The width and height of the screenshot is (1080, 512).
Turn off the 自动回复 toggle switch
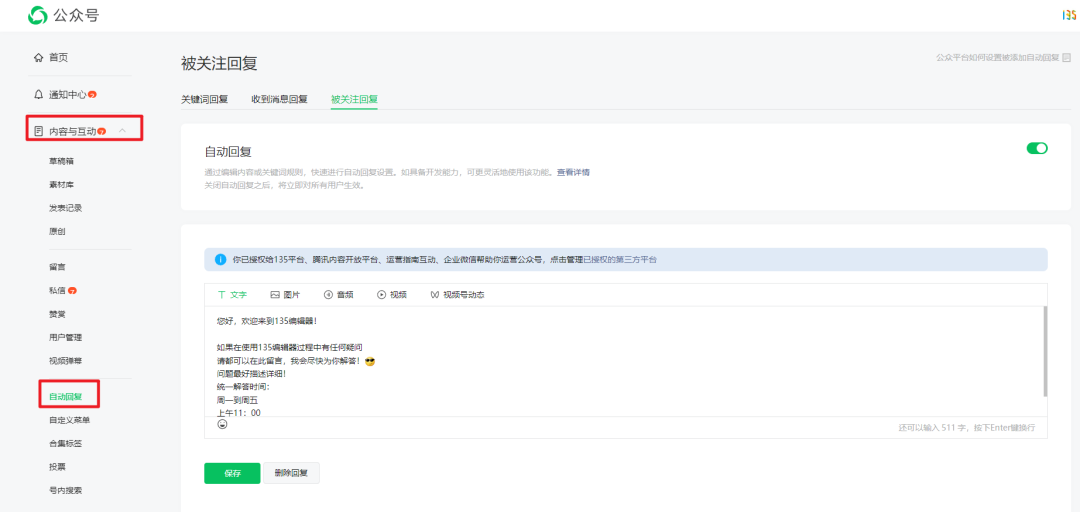click(1037, 148)
